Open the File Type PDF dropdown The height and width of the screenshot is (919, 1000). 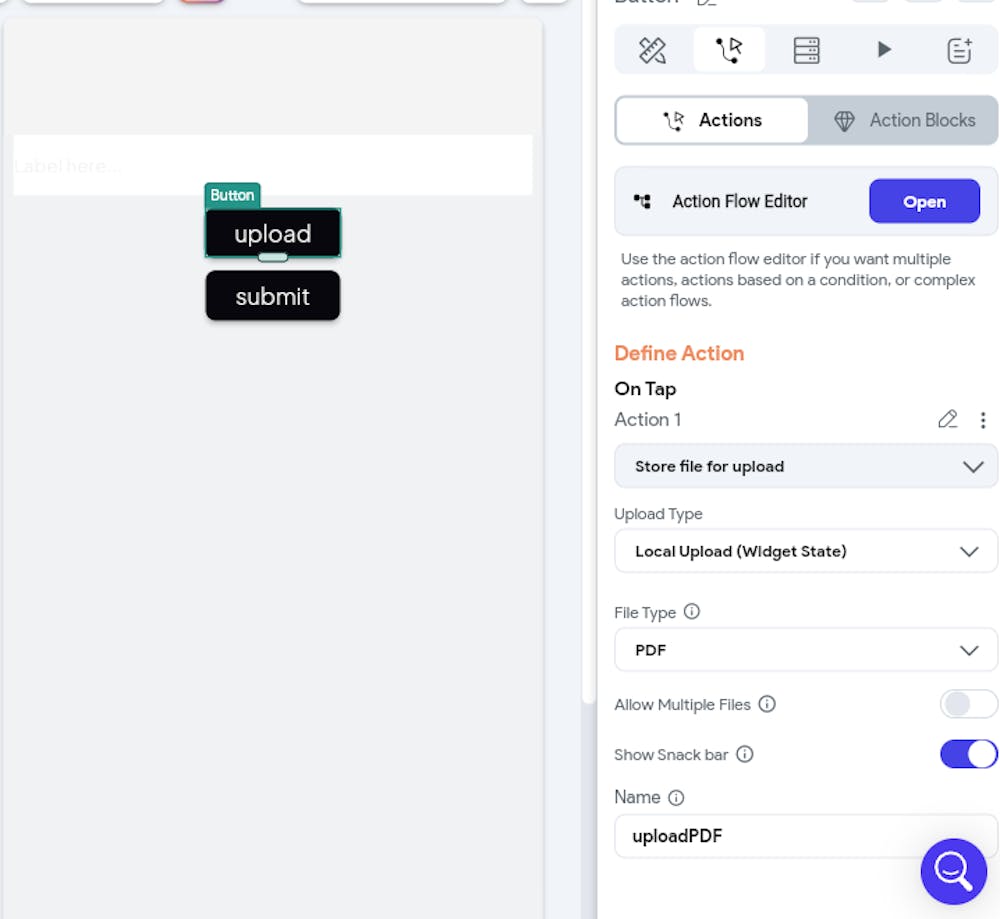[806, 650]
